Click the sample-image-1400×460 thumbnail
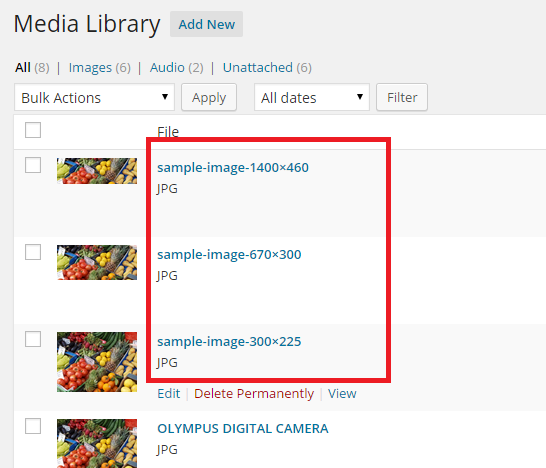546x468 pixels. click(97, 171)
